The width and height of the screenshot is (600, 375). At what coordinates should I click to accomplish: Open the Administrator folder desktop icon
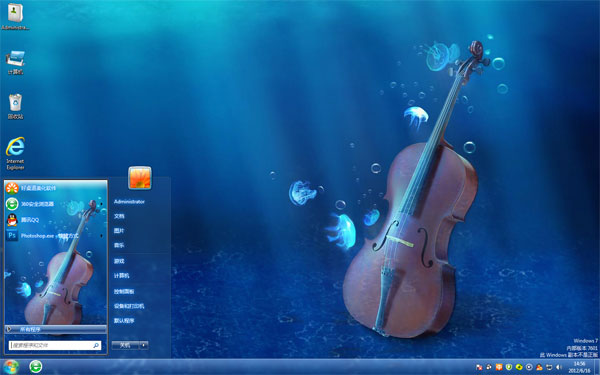[15, 16]
